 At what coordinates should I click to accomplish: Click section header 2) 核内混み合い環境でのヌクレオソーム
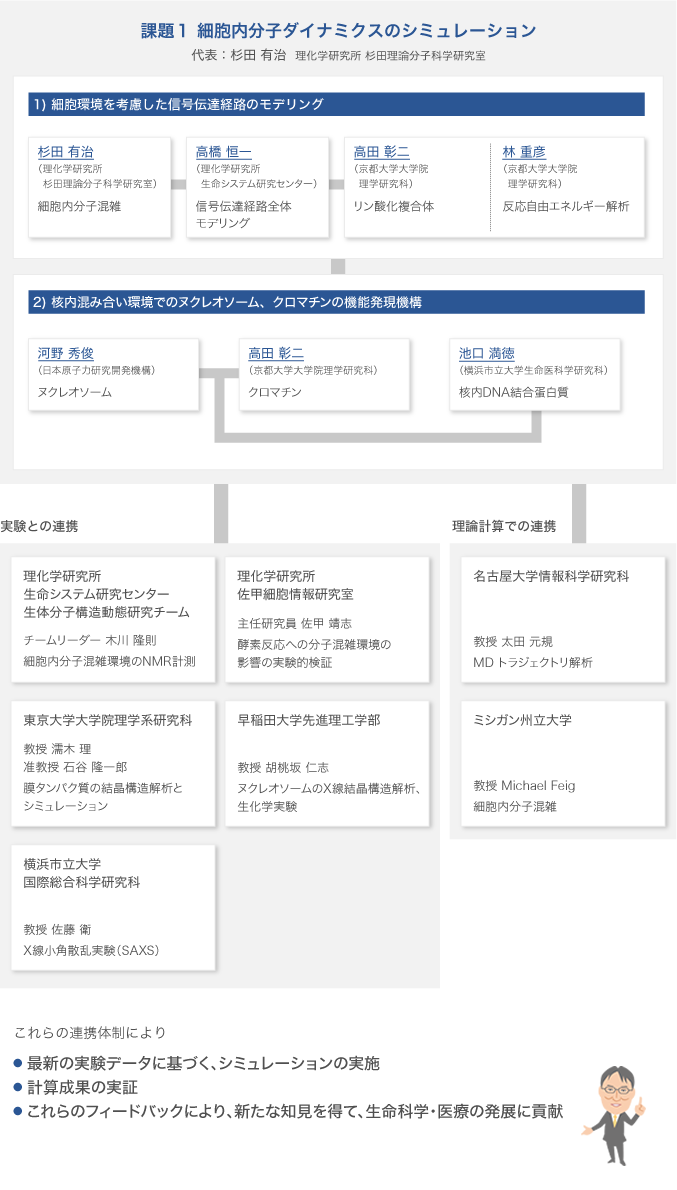337,302
